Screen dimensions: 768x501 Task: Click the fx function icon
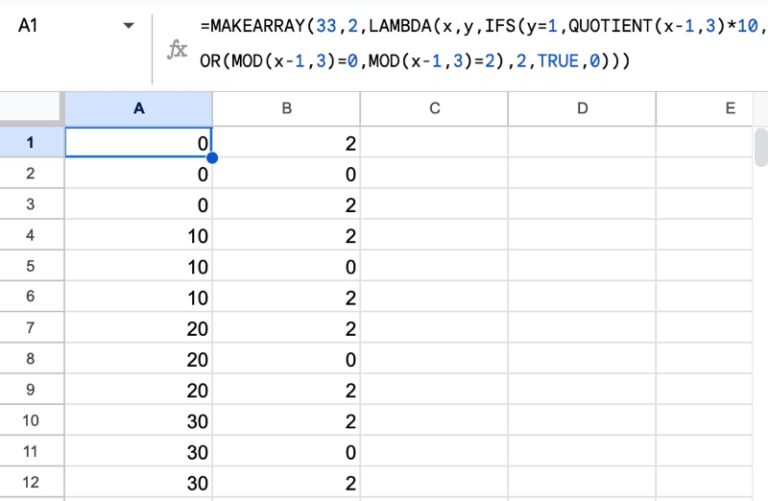177,49
